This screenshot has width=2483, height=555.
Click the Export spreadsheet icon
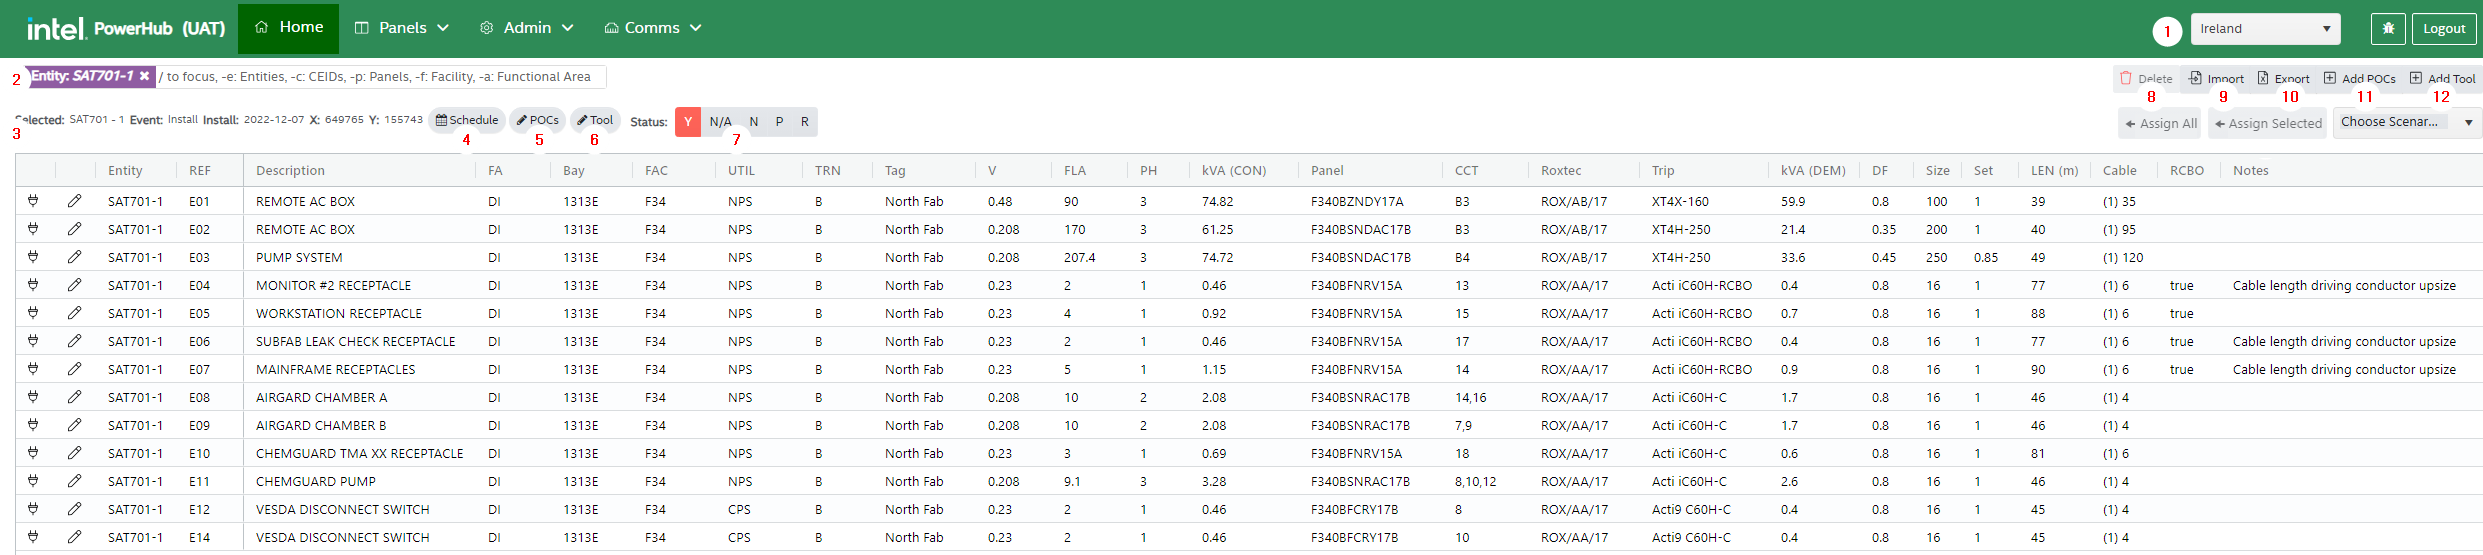click(2263, 78)
